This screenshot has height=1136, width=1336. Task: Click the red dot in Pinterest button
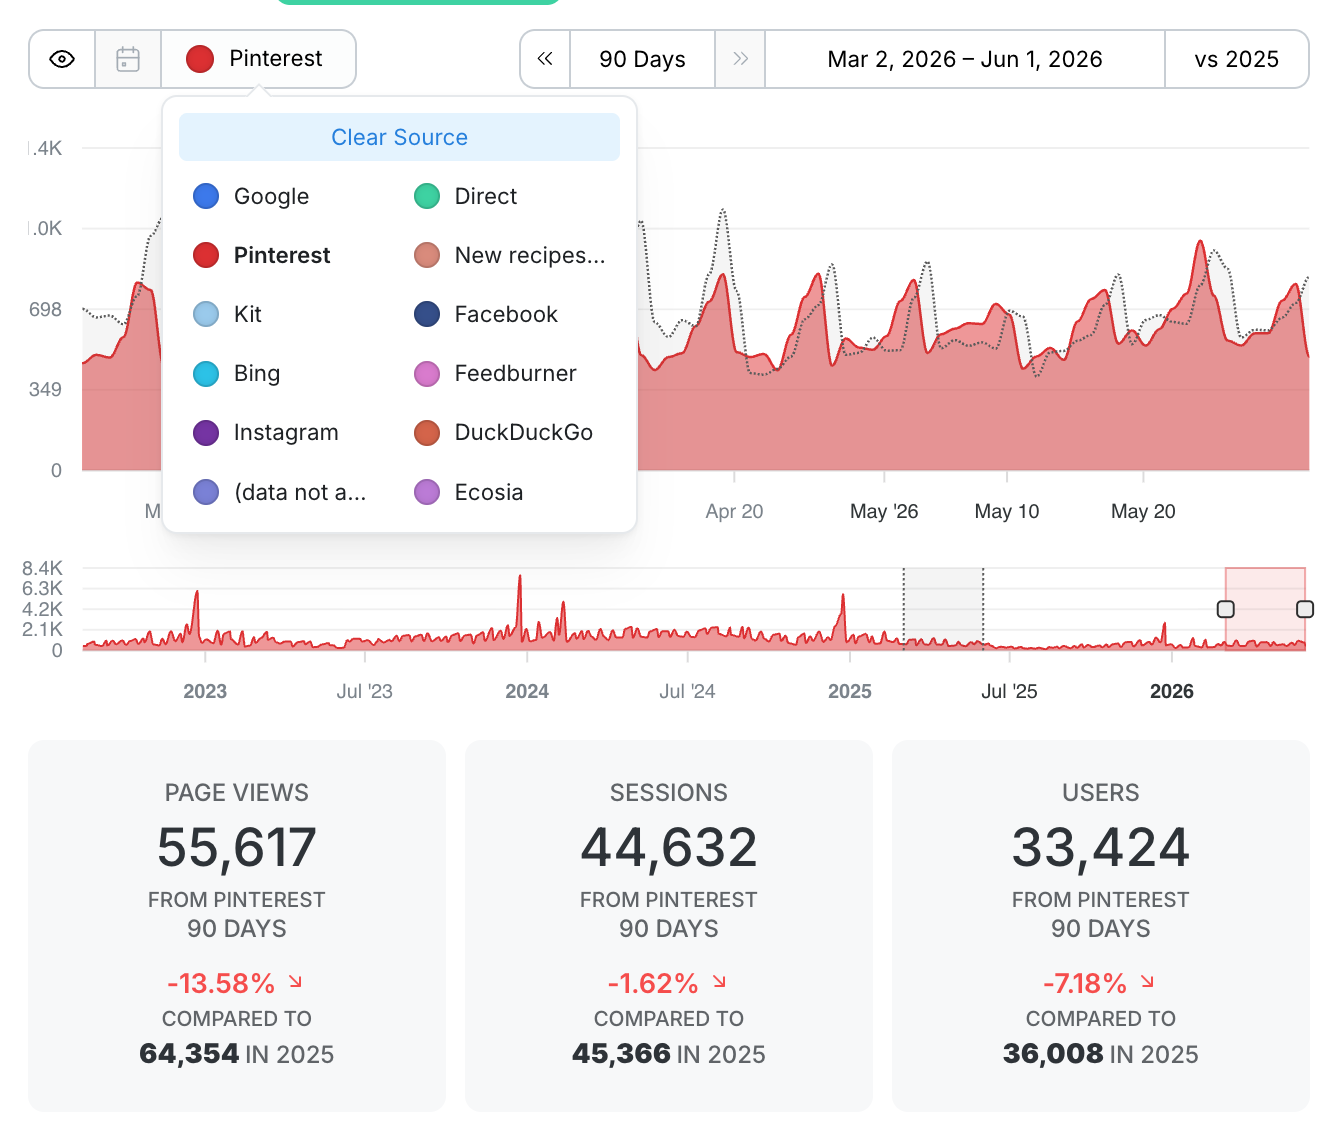click(200, 59)
